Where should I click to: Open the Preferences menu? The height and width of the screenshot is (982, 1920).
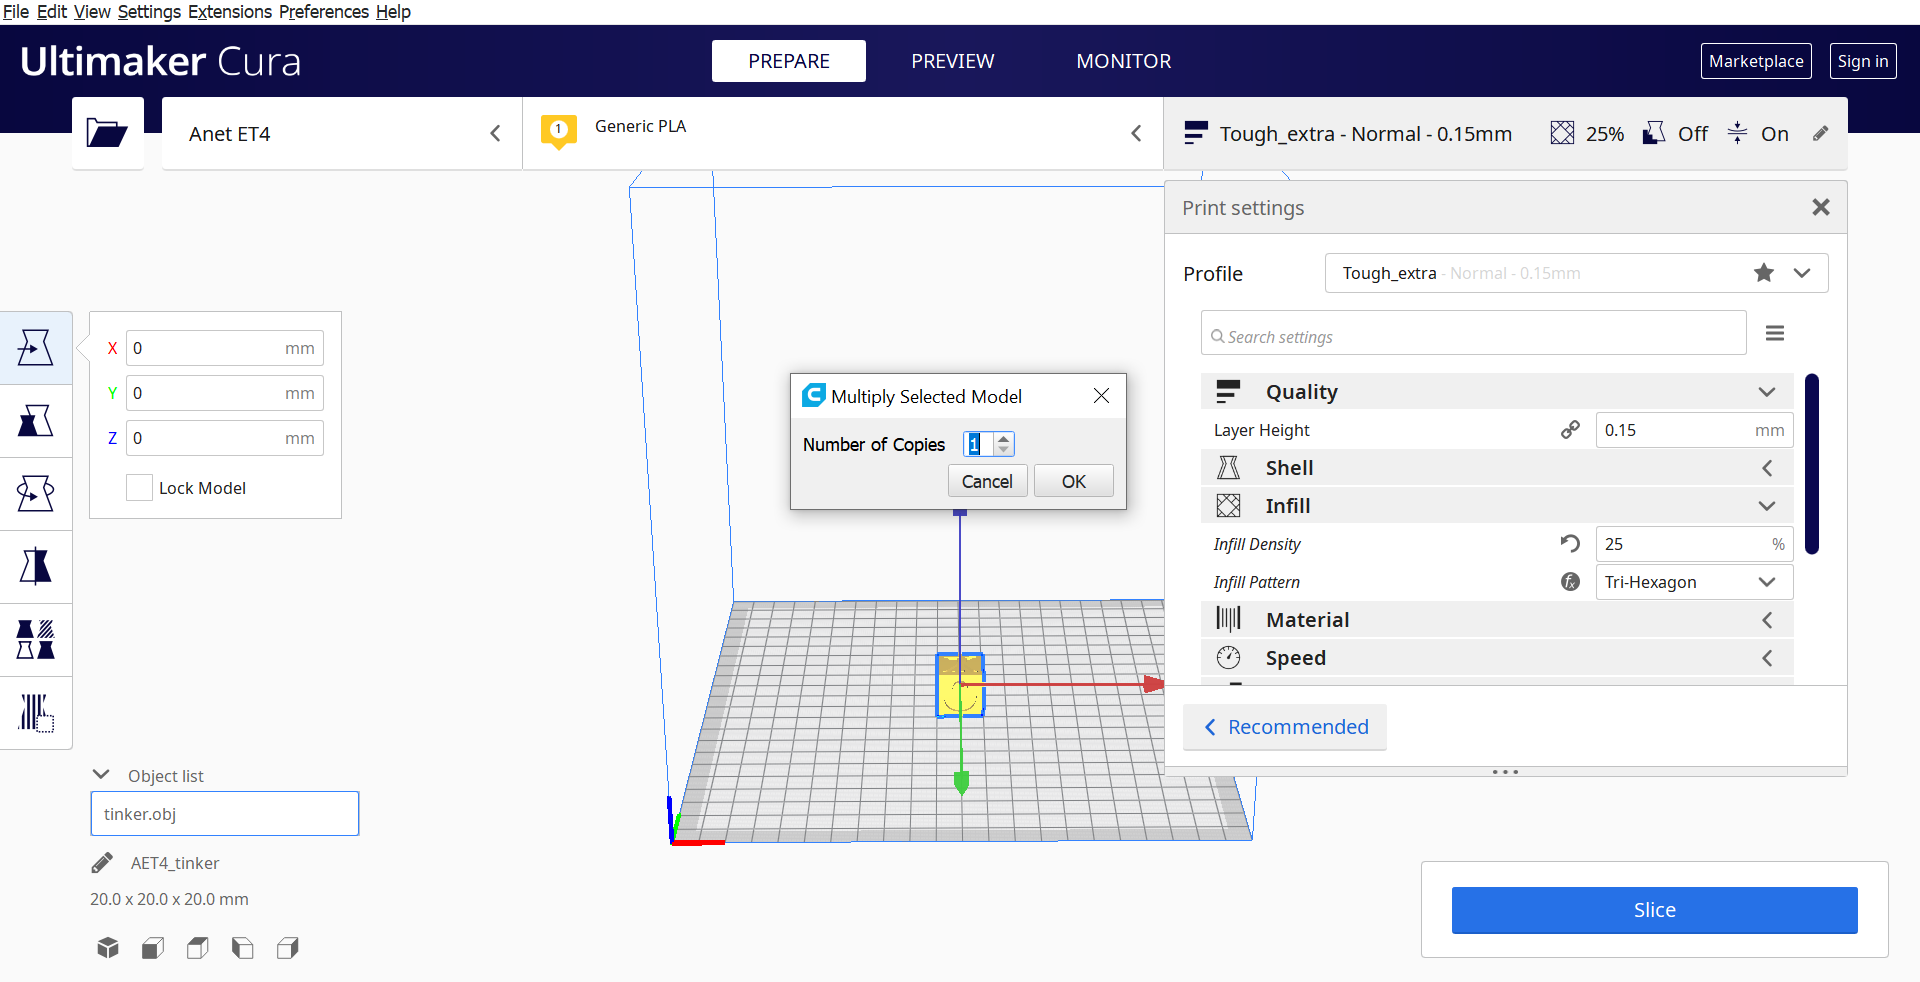point(324,12)
